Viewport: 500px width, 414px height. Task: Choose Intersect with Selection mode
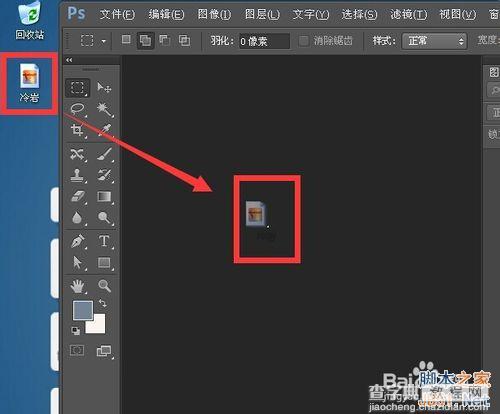click(184, 41)
